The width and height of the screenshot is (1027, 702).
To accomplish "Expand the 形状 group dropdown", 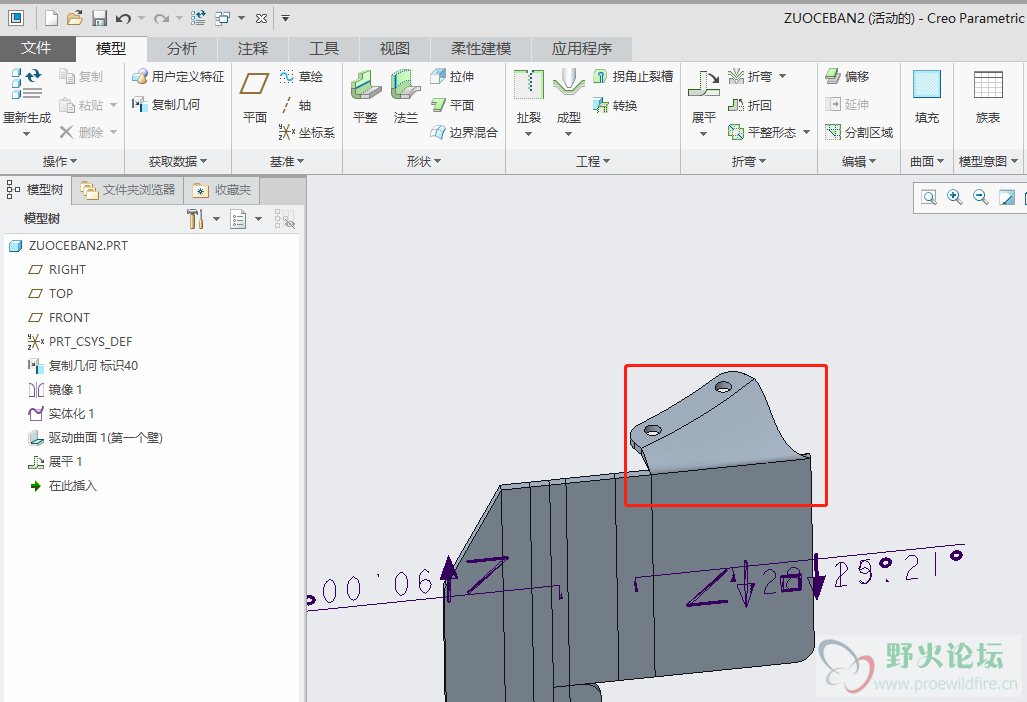I will (424, 161).
